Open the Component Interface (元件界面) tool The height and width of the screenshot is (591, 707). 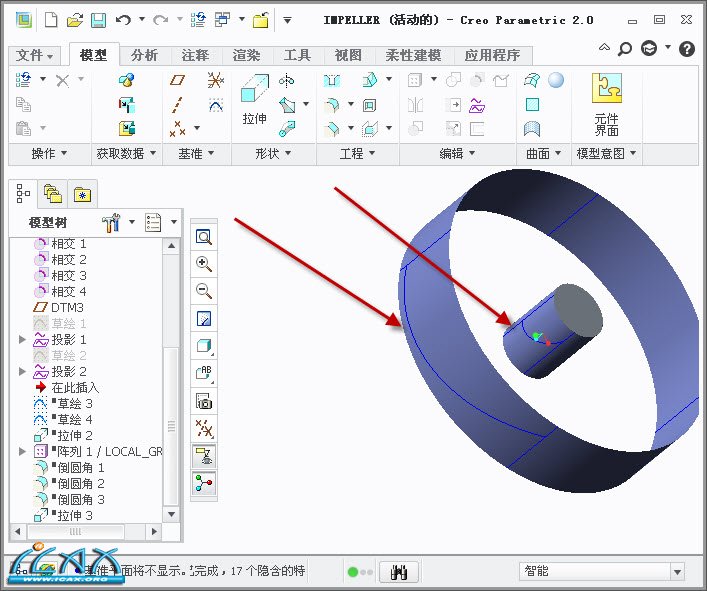[x=606, y=105]
